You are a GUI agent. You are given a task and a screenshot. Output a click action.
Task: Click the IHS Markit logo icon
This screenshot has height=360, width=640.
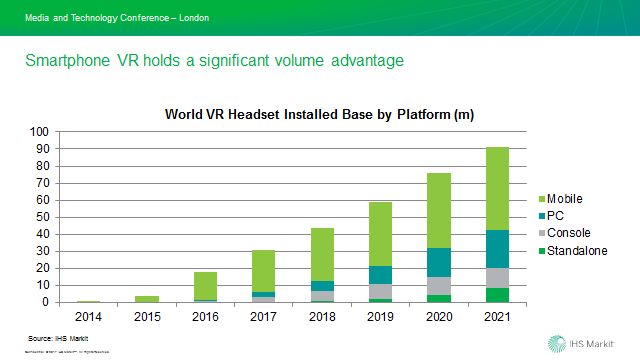pyautogui.click(x=556, y=344)
